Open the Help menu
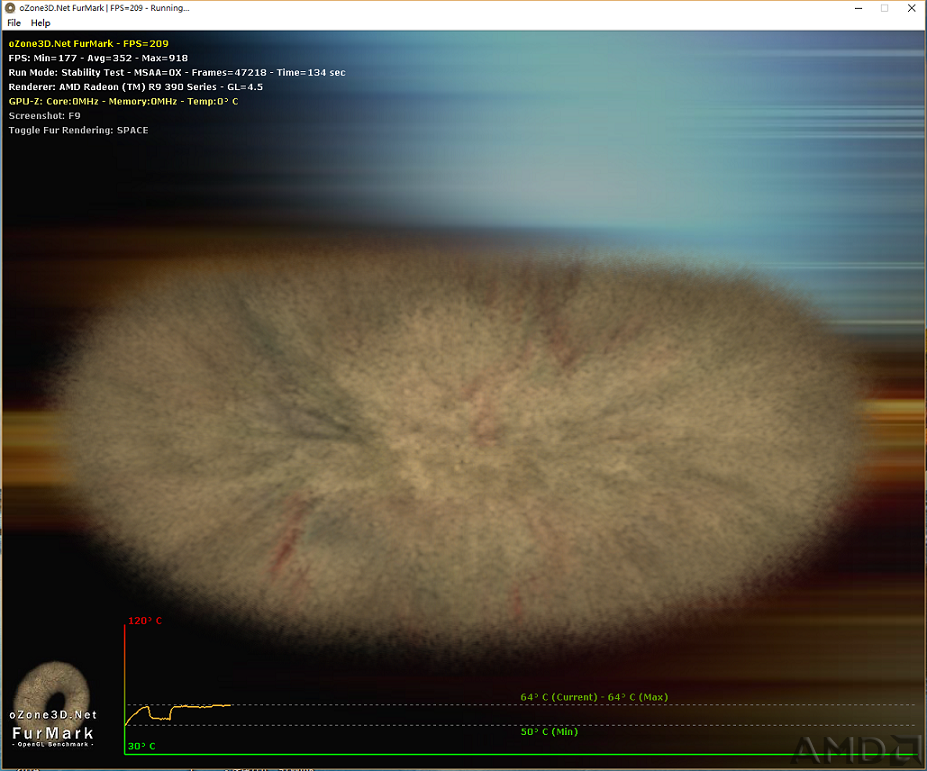This screenshot has height=771, width=927. [40, 23]
